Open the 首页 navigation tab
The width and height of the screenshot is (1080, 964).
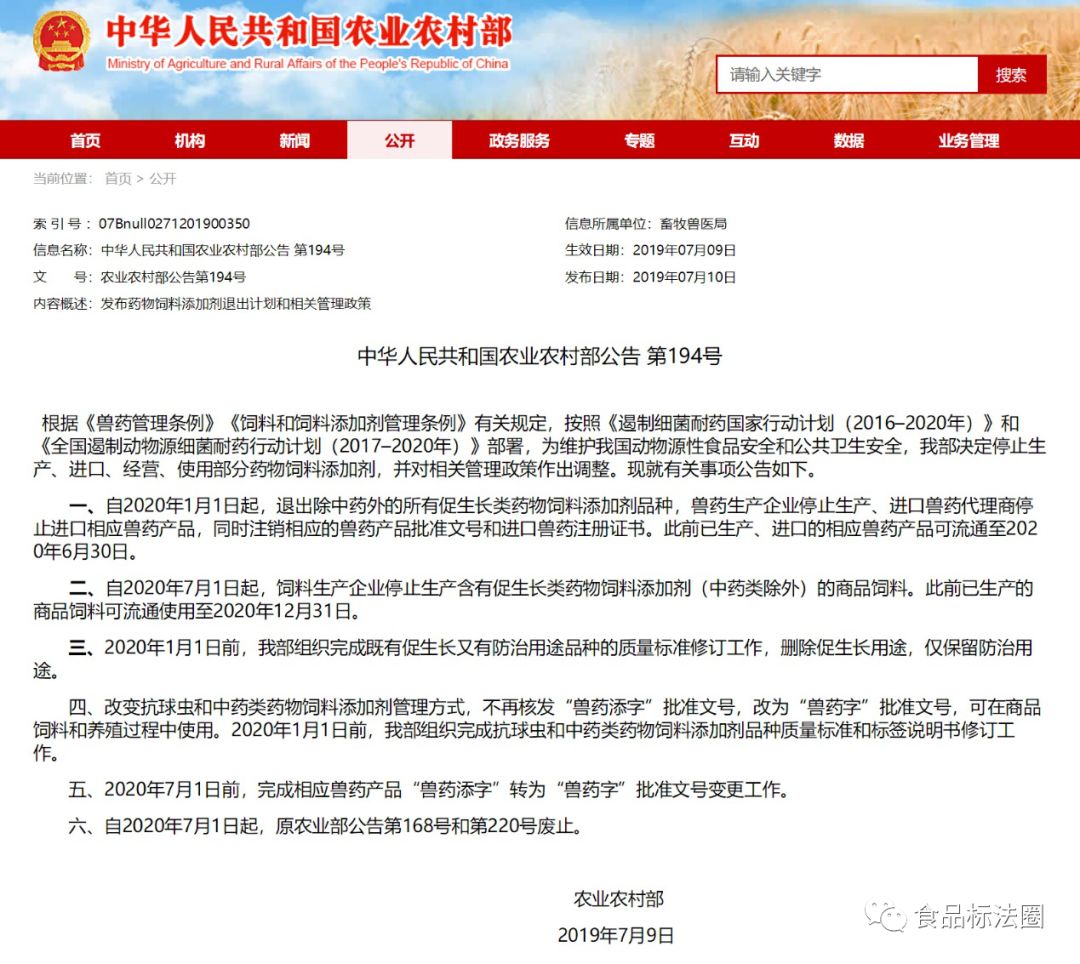click(85, 140)
